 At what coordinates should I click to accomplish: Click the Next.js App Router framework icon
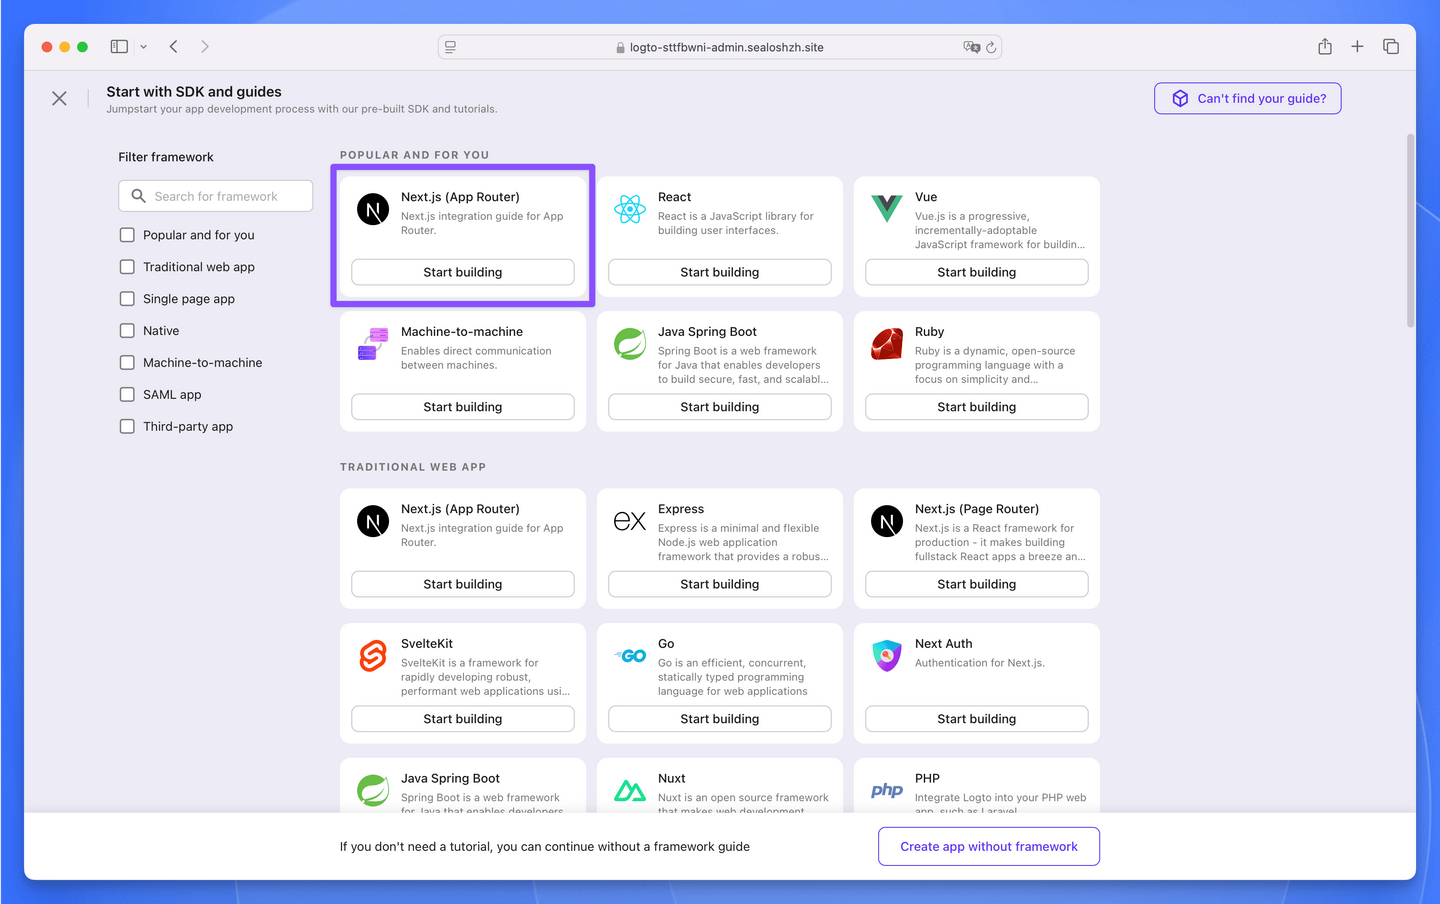coord(372,209)
